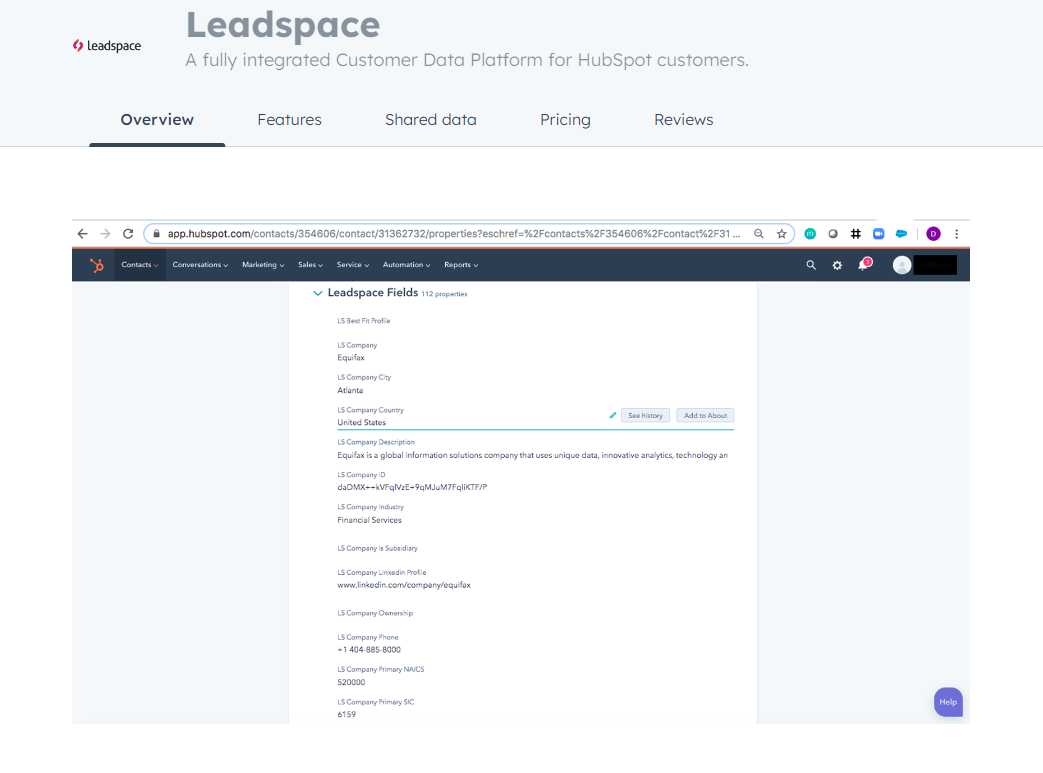Click the 112 properties count text
This screenshot has height=773, width=1043.
tap(444, 294)
